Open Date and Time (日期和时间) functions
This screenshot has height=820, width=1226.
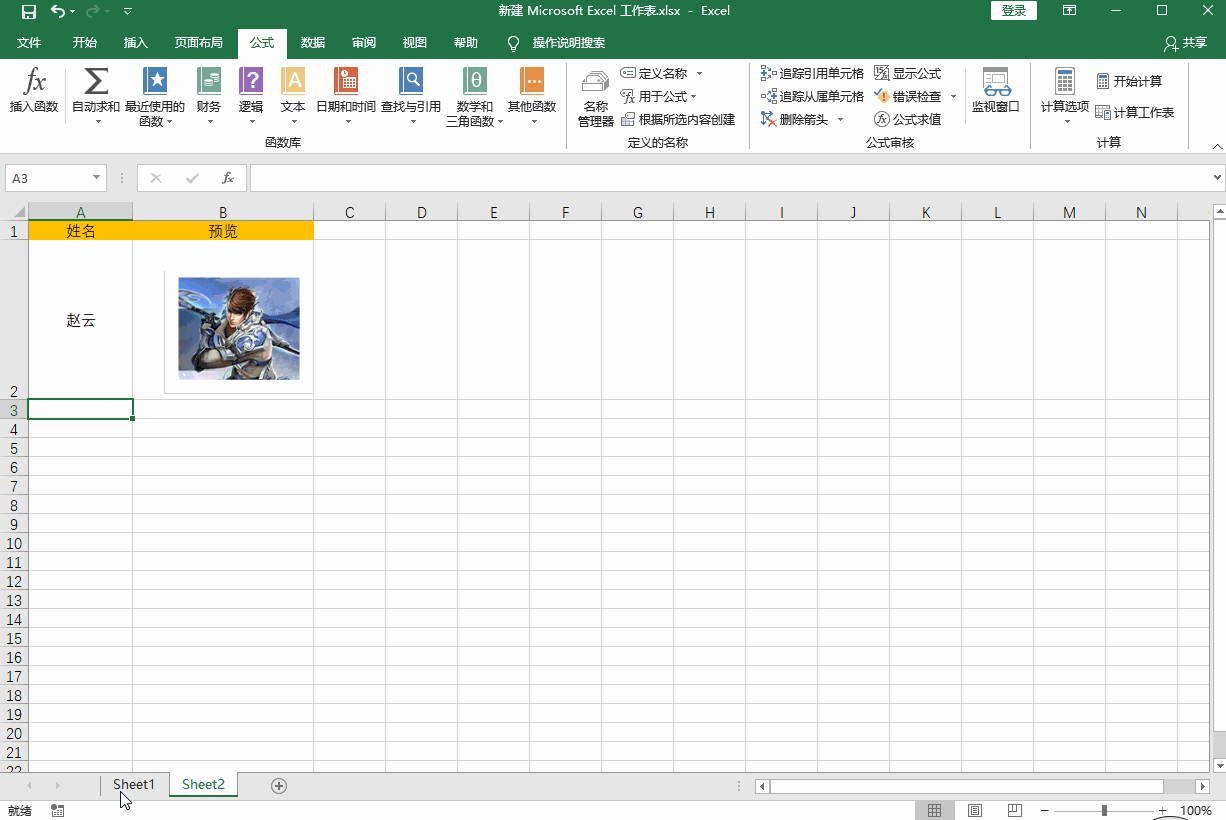pyautogui.click(x=346, y=97)
